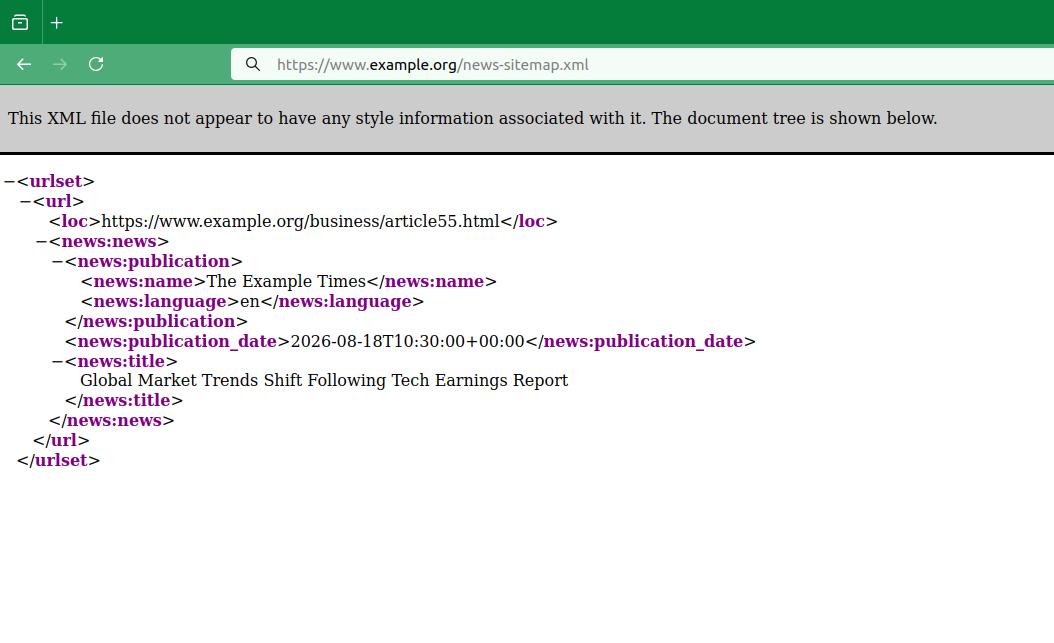
Task: Click the opening news:publication_date tag
Action: click(177, 341)
